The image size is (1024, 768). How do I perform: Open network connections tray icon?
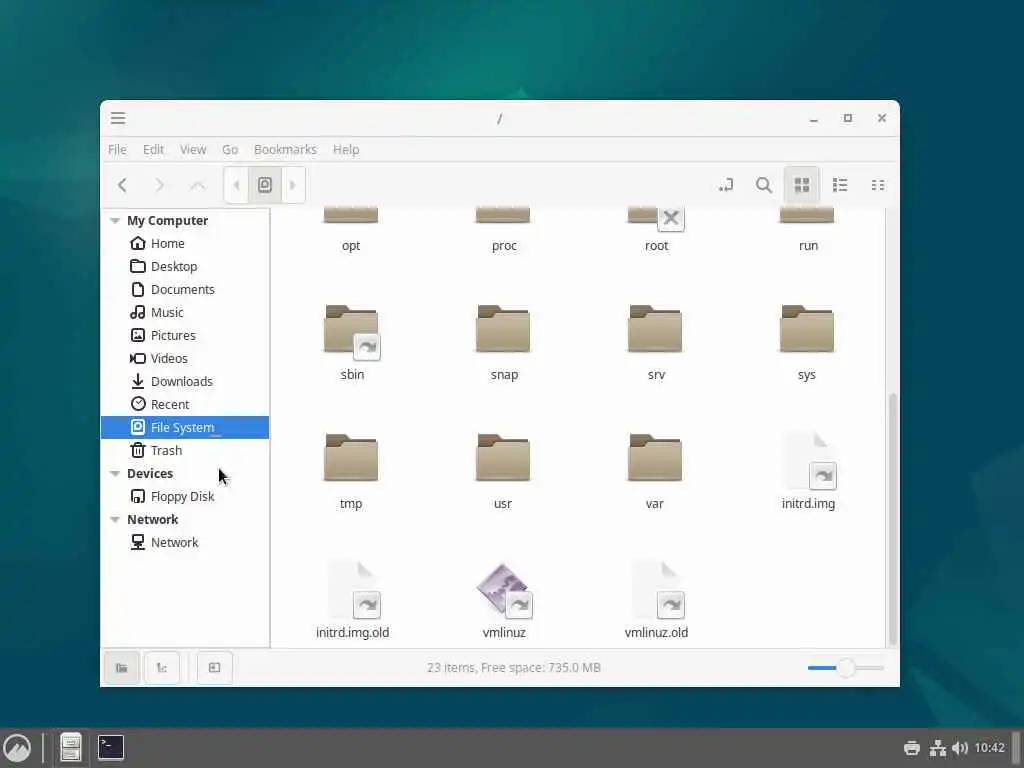pos(938,748)
